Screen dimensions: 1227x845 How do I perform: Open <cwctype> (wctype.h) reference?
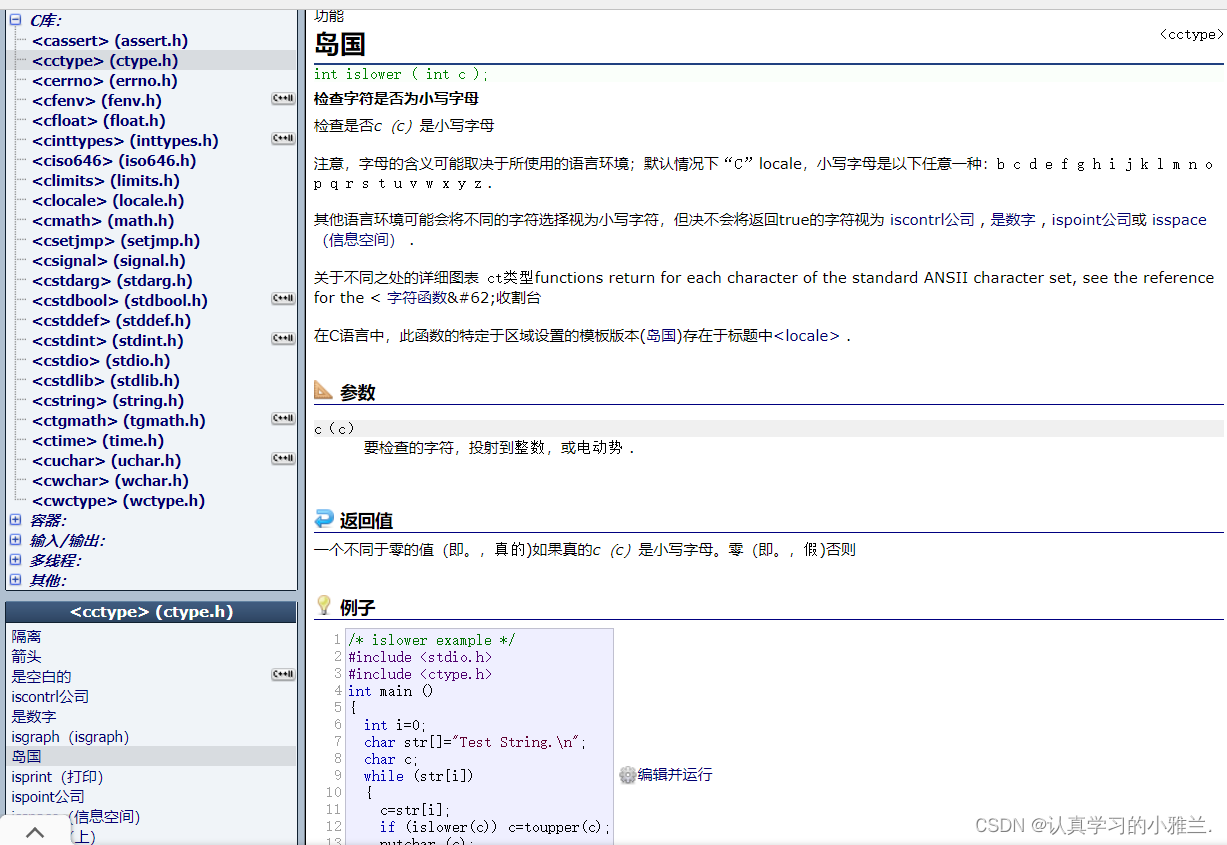(x=118, y=501)
